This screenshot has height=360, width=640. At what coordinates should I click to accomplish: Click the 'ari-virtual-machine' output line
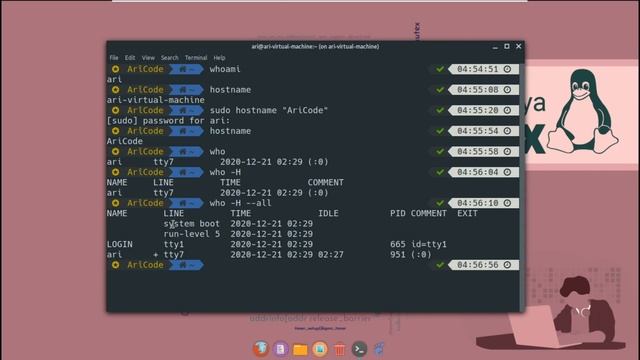click(156, 100)
